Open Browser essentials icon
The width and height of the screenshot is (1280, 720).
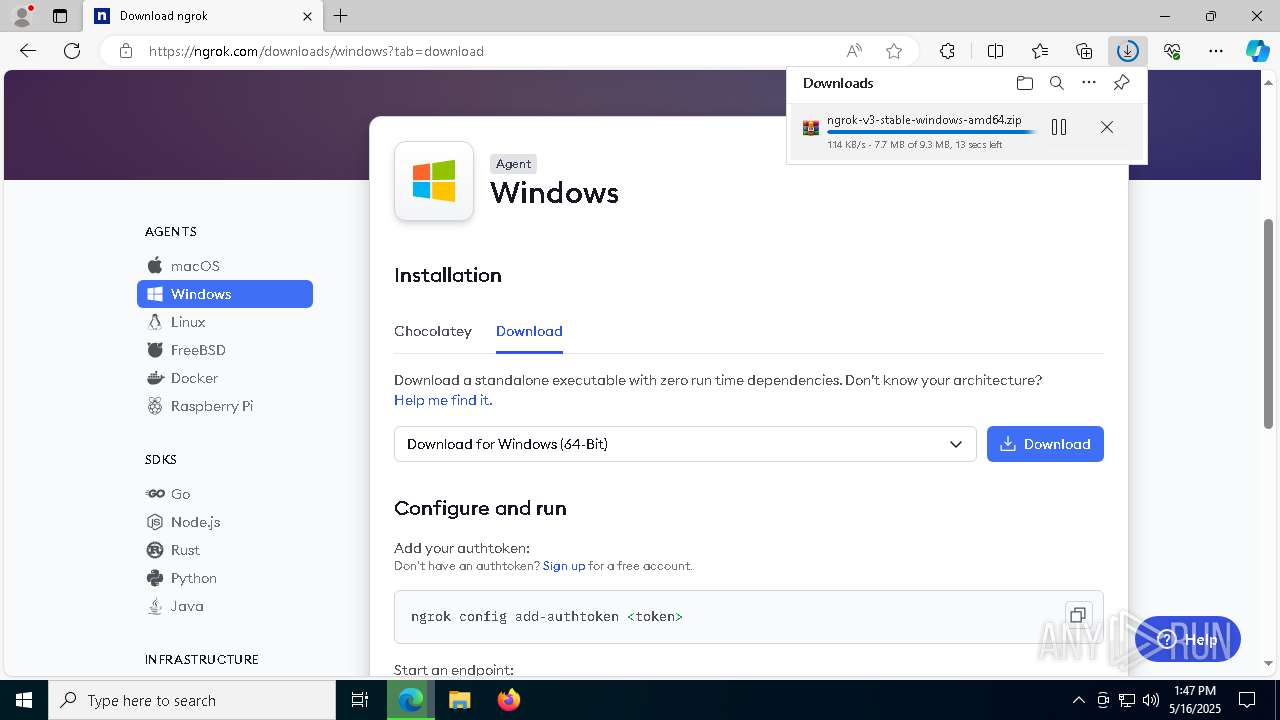pos(1172,51)
